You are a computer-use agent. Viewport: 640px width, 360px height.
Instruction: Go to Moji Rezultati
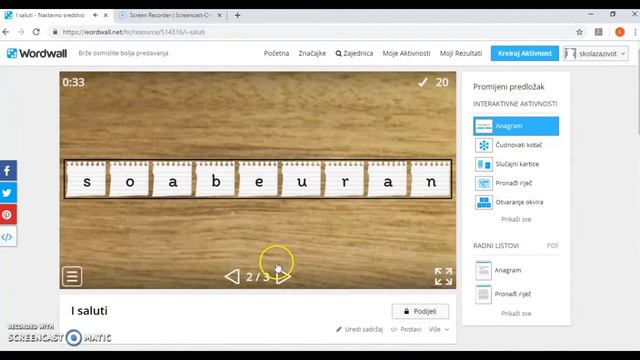click(461, 53)
